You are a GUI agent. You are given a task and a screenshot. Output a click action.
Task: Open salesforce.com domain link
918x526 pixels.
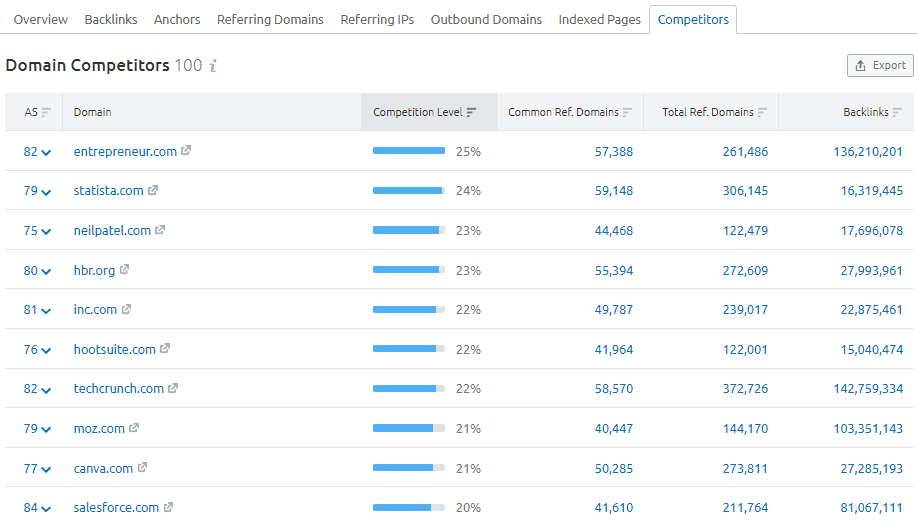[x=117, y=508]
